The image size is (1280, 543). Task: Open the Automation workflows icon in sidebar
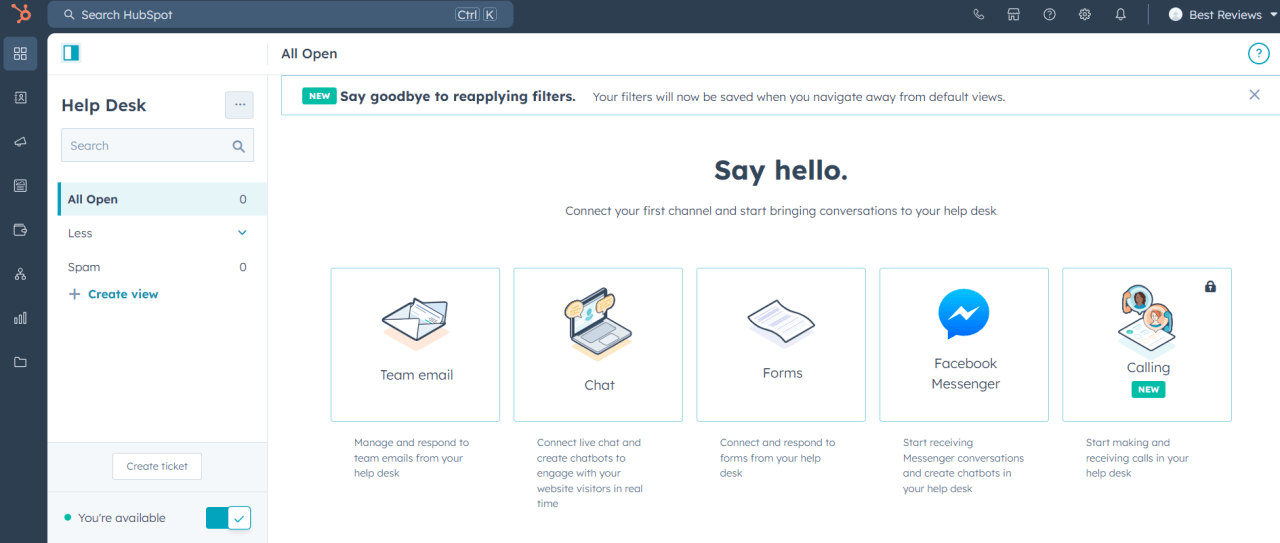(x=20, y=273)
